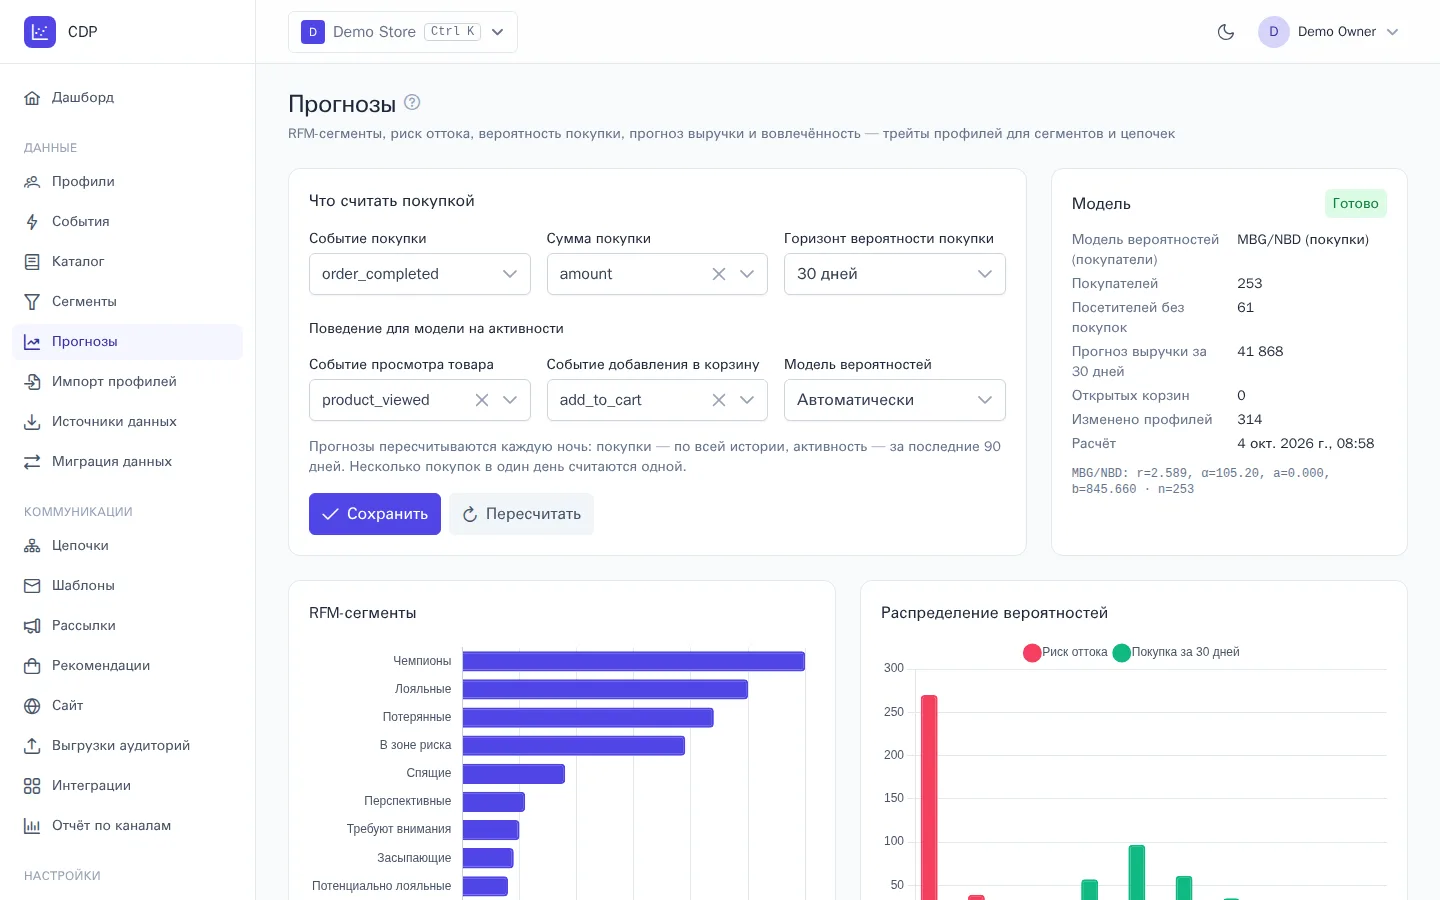Open the Модель вероятностей Автоматически dropdown
1440x900 pixels.
click(895, 400)
